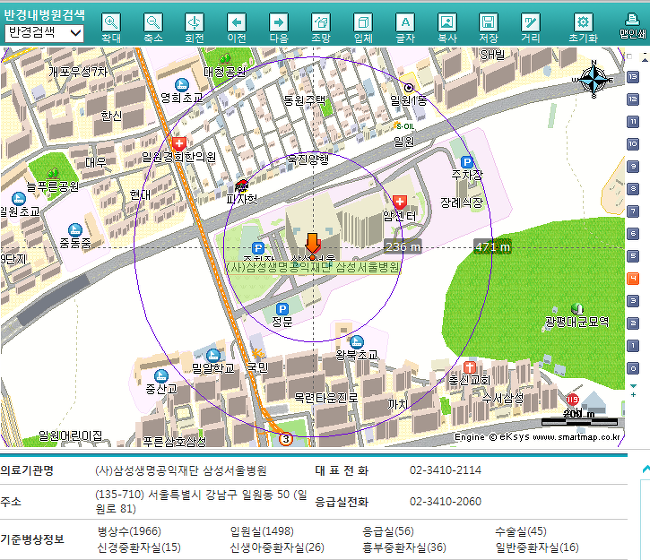The height and width of the screenshot is (560, 650).
Task: Click phone number 02-3410-2114
Action: point(445,470)
